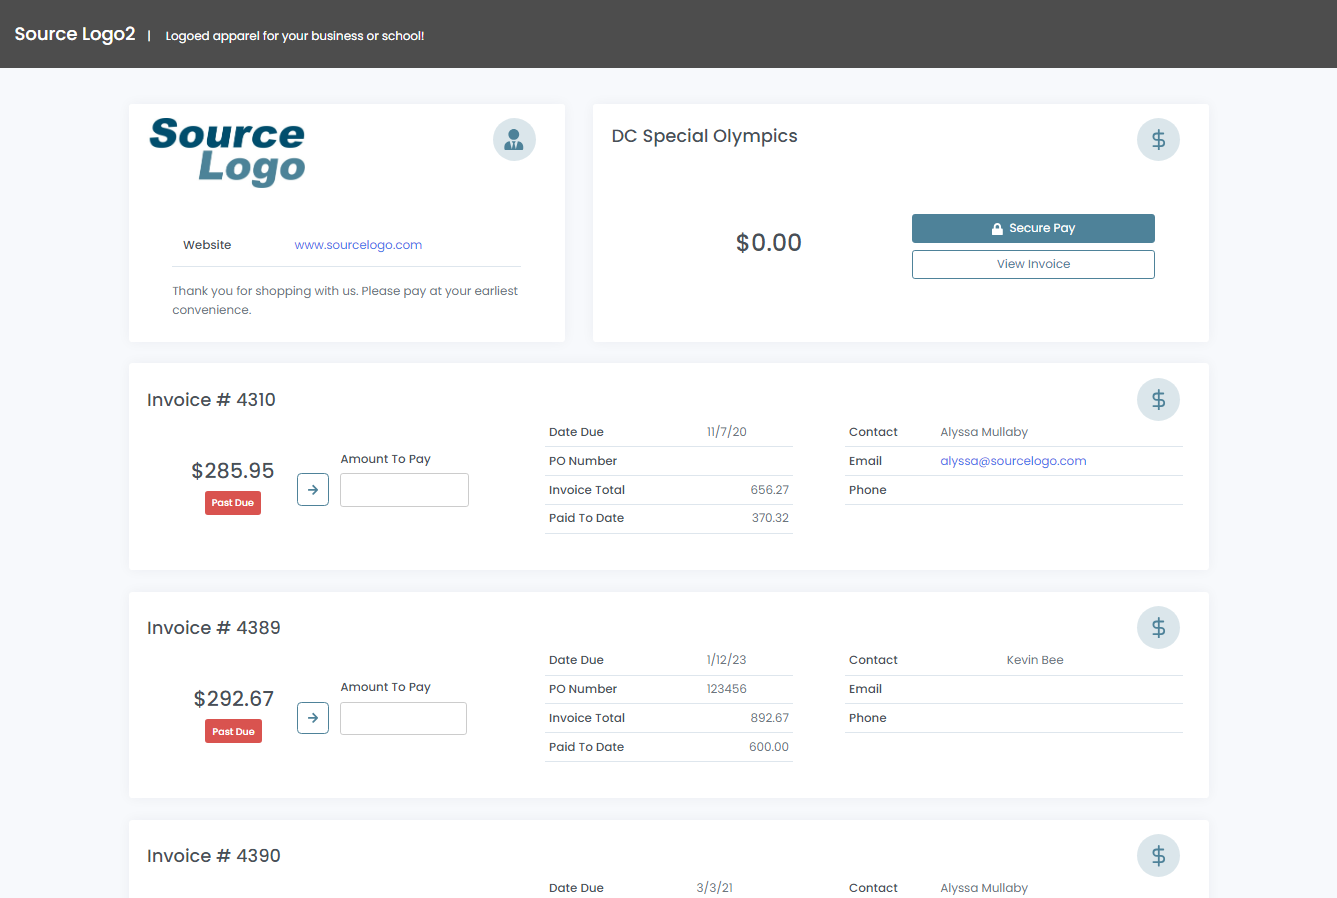Open the invoice with View Invoice button

(x=1033, y=264)
